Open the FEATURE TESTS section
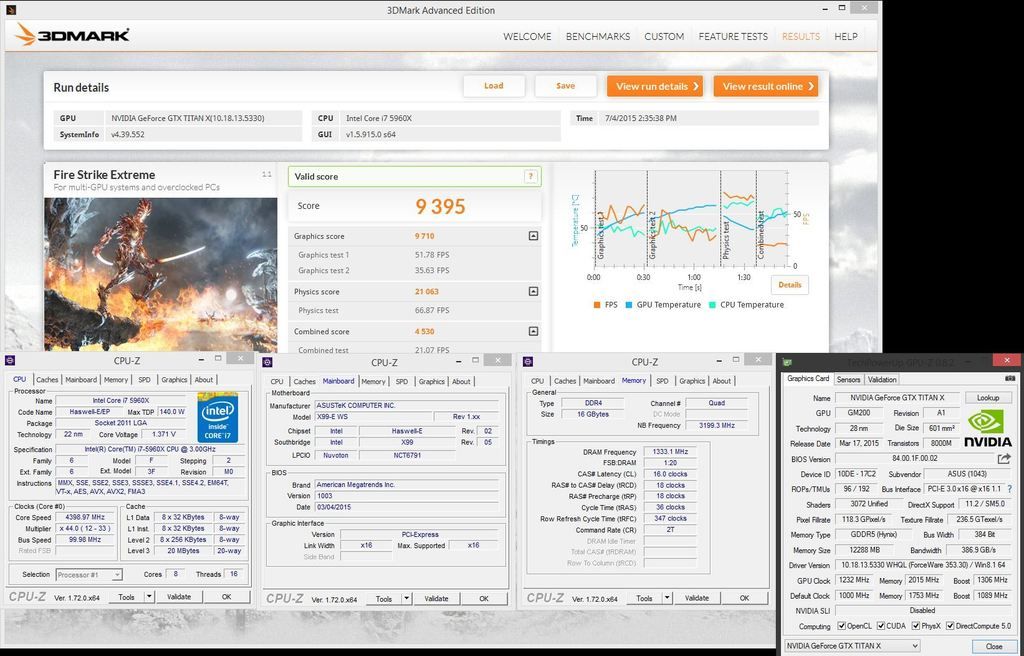 [733, 37]
